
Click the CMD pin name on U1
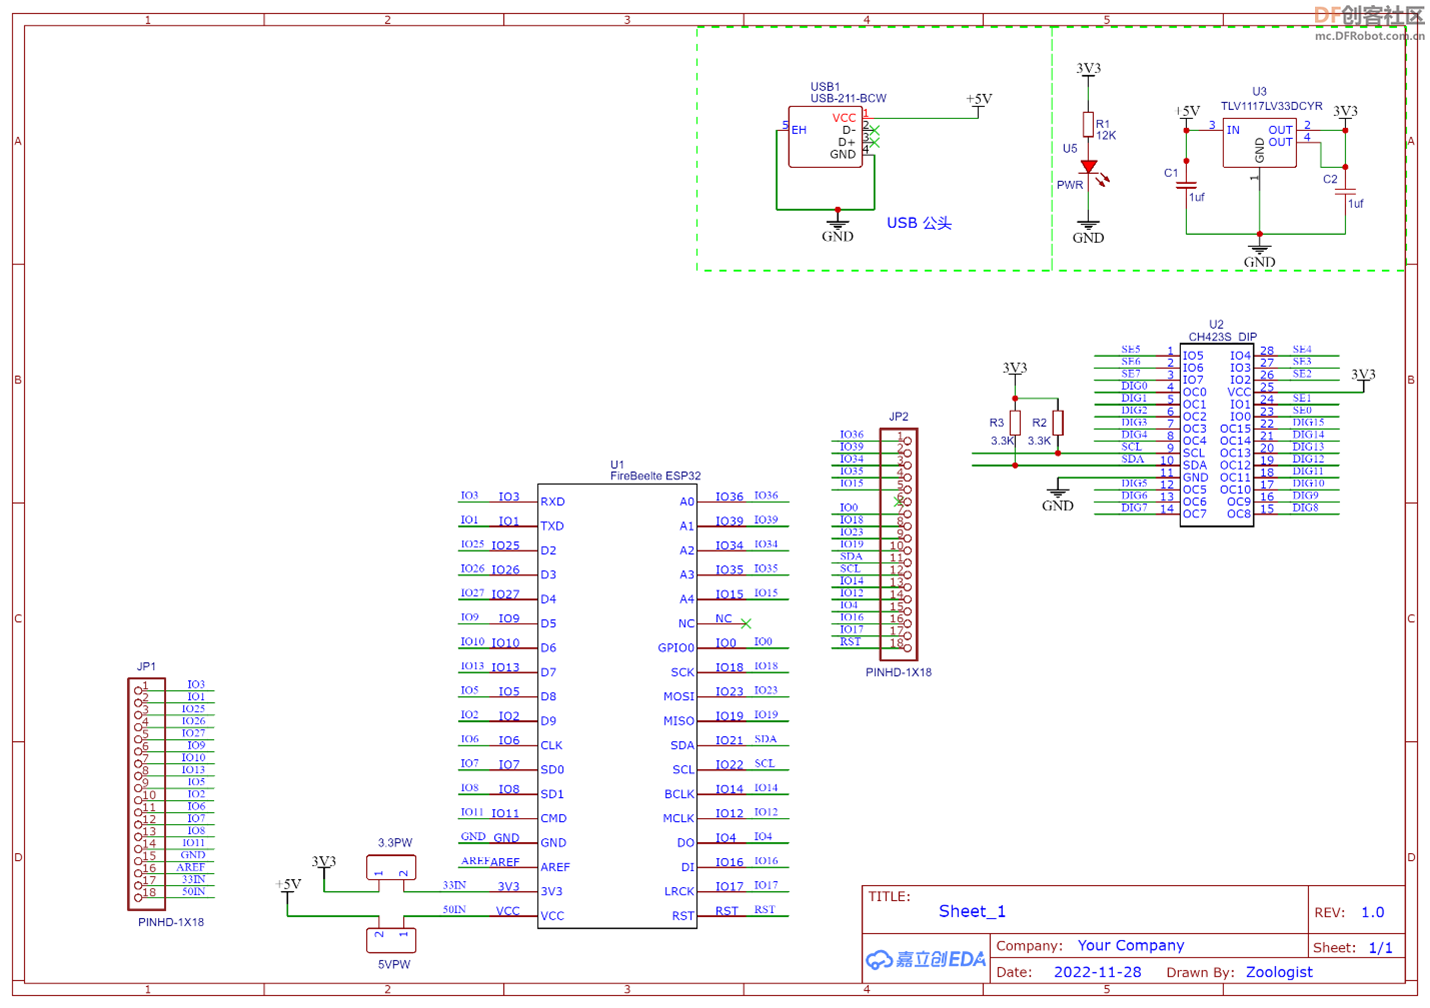tap(553, 818)
